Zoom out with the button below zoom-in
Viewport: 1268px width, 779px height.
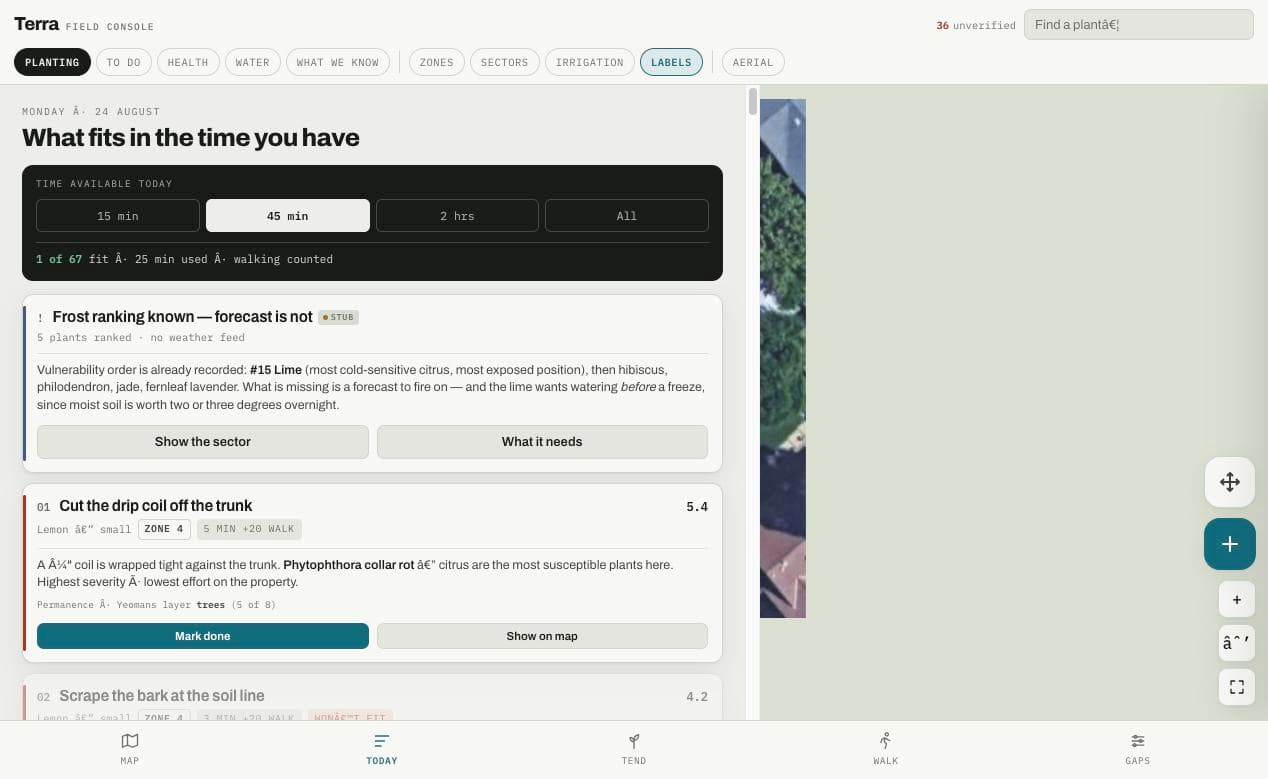click(1237, 643)
